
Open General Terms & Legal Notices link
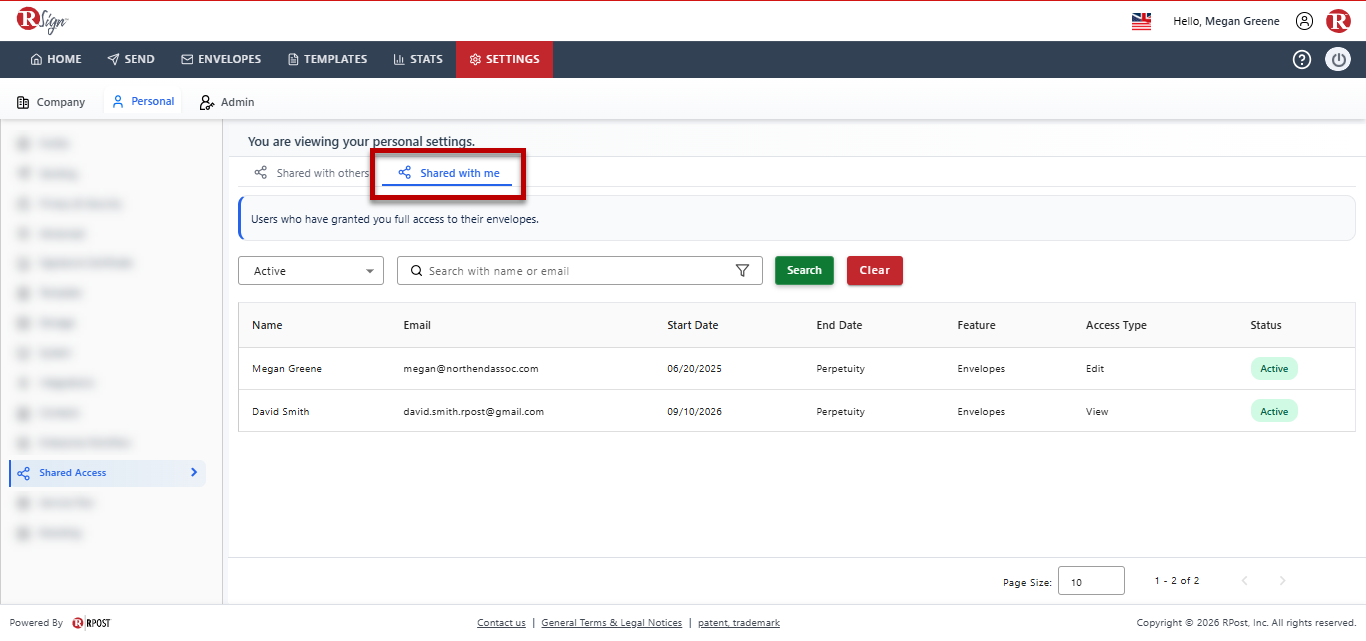(x=612, y=623)
